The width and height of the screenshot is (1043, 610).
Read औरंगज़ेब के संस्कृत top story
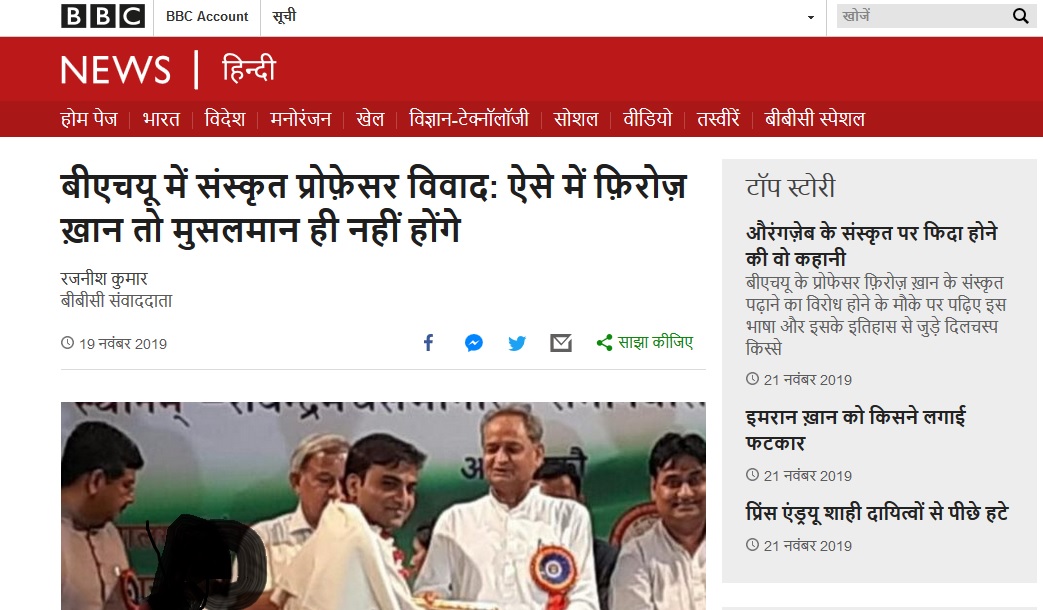click(871, 245)
